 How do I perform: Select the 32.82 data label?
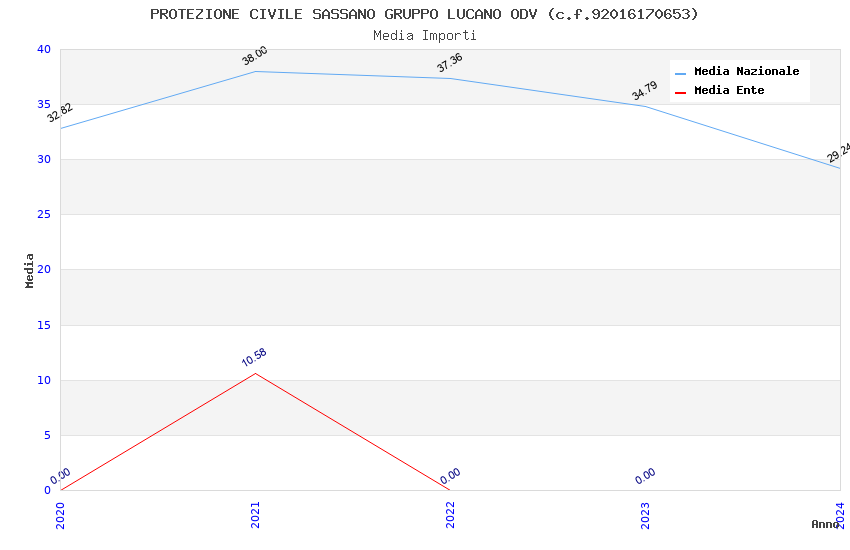tap(60, 113)
